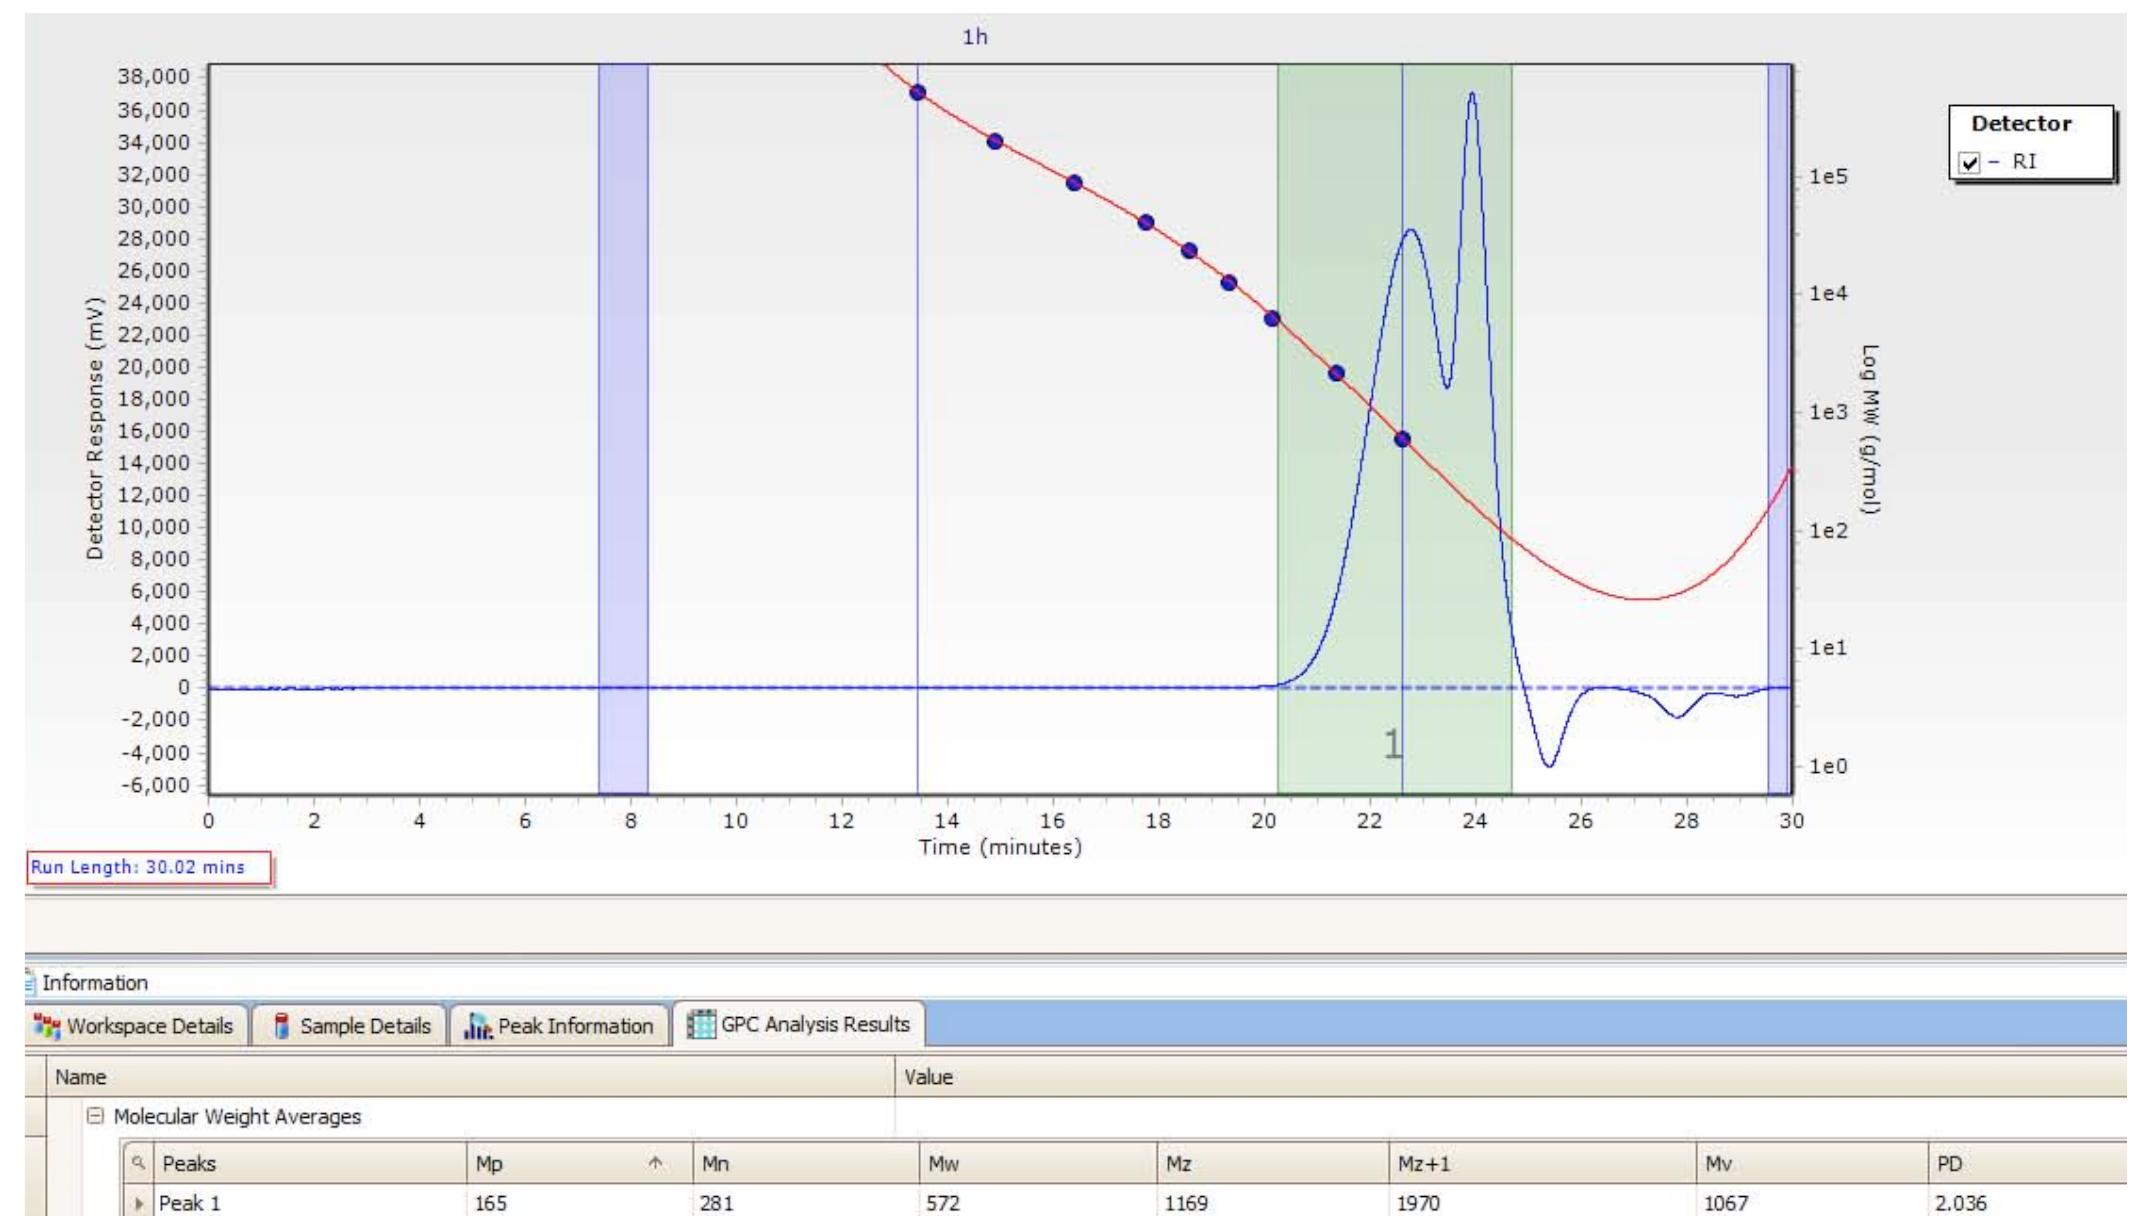Click the Workspace Details tab icon
This screenshot has width=2133, height=1216.
(46, 1026)
